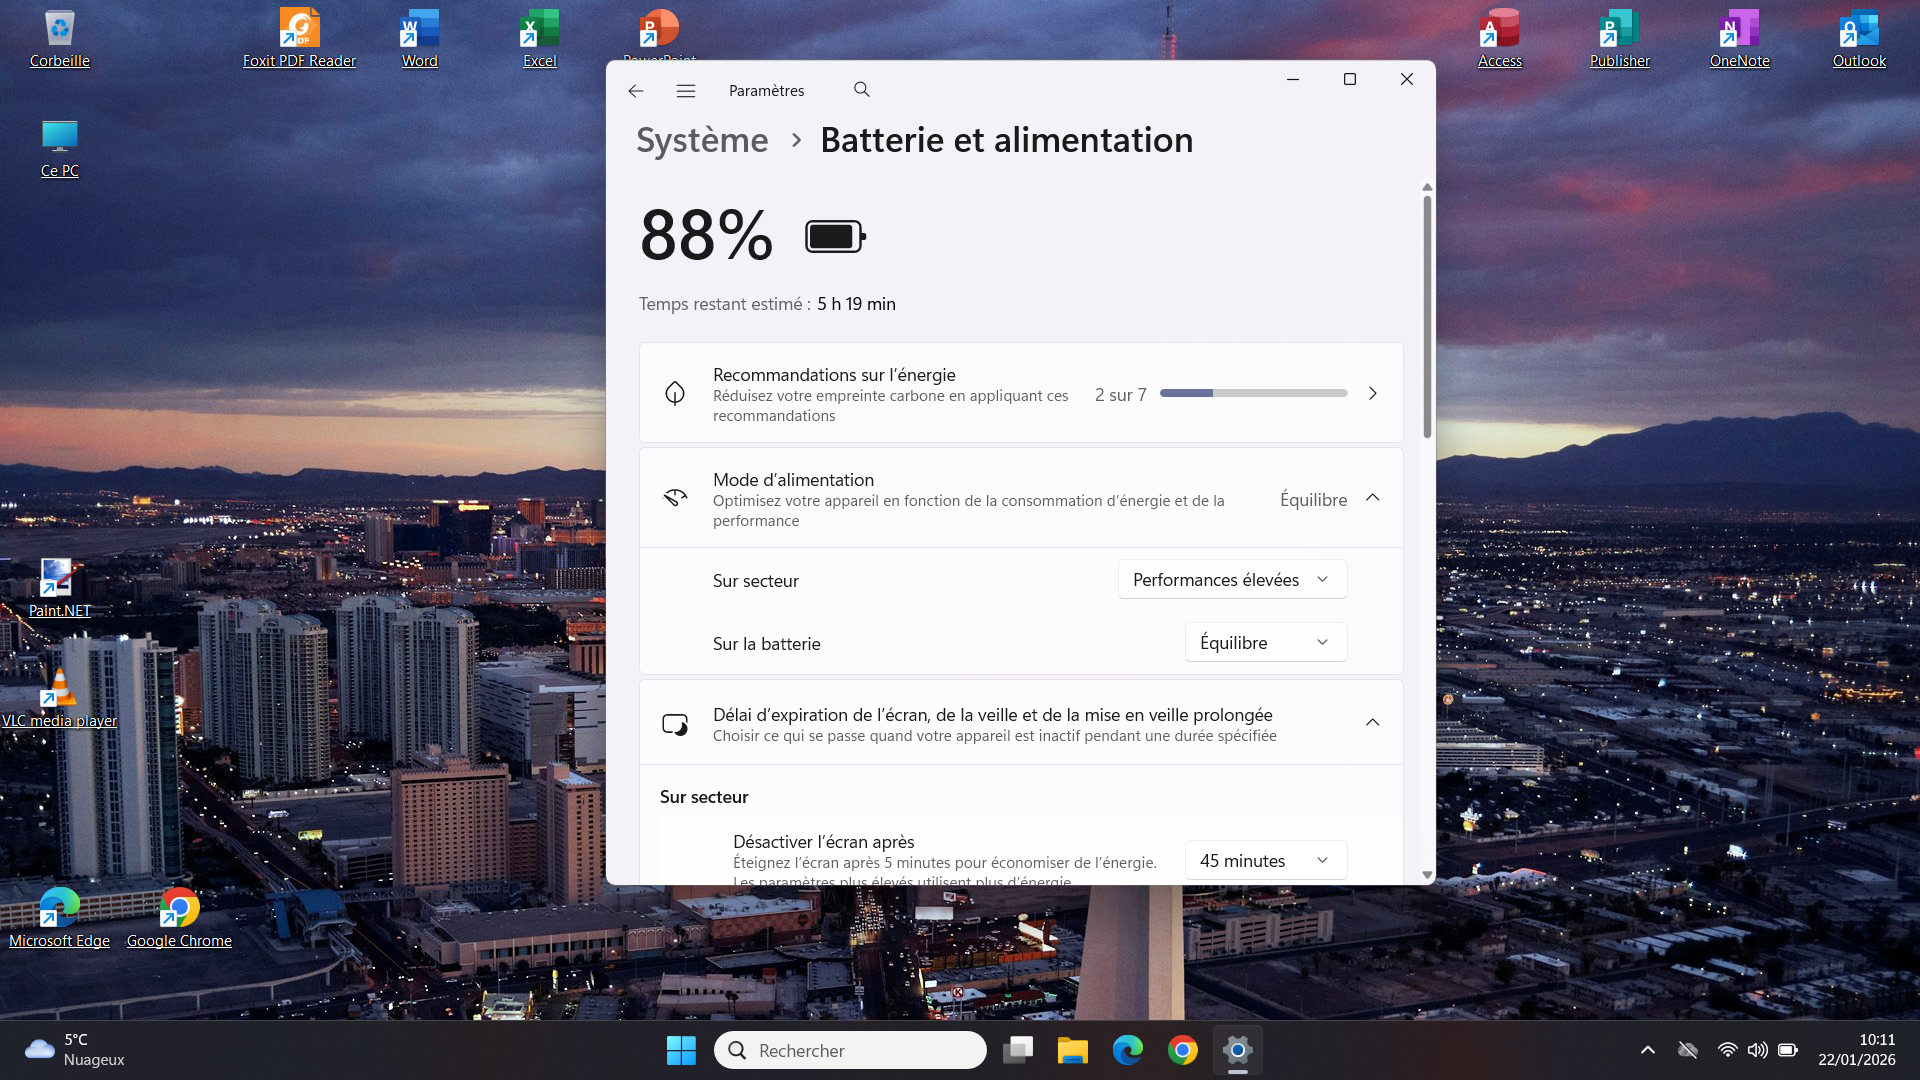Viewport: 1920px width, 1080px height.
Task: Click the Settings window vertical scrollbar
Action: [x=1427, y=317]
